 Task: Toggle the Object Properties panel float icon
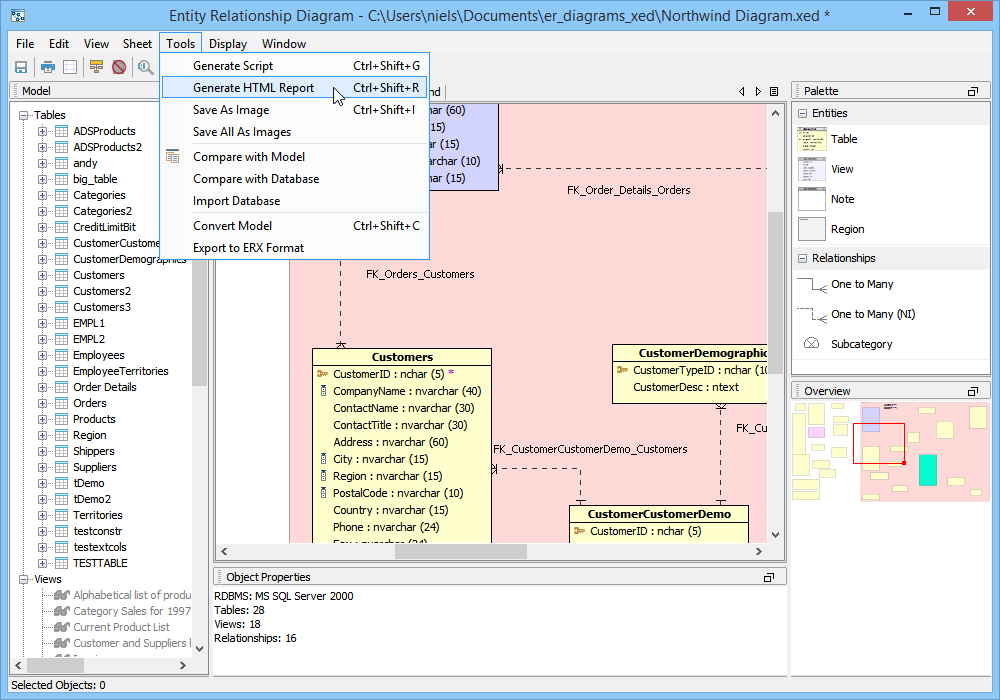click(x=769, y=577)
